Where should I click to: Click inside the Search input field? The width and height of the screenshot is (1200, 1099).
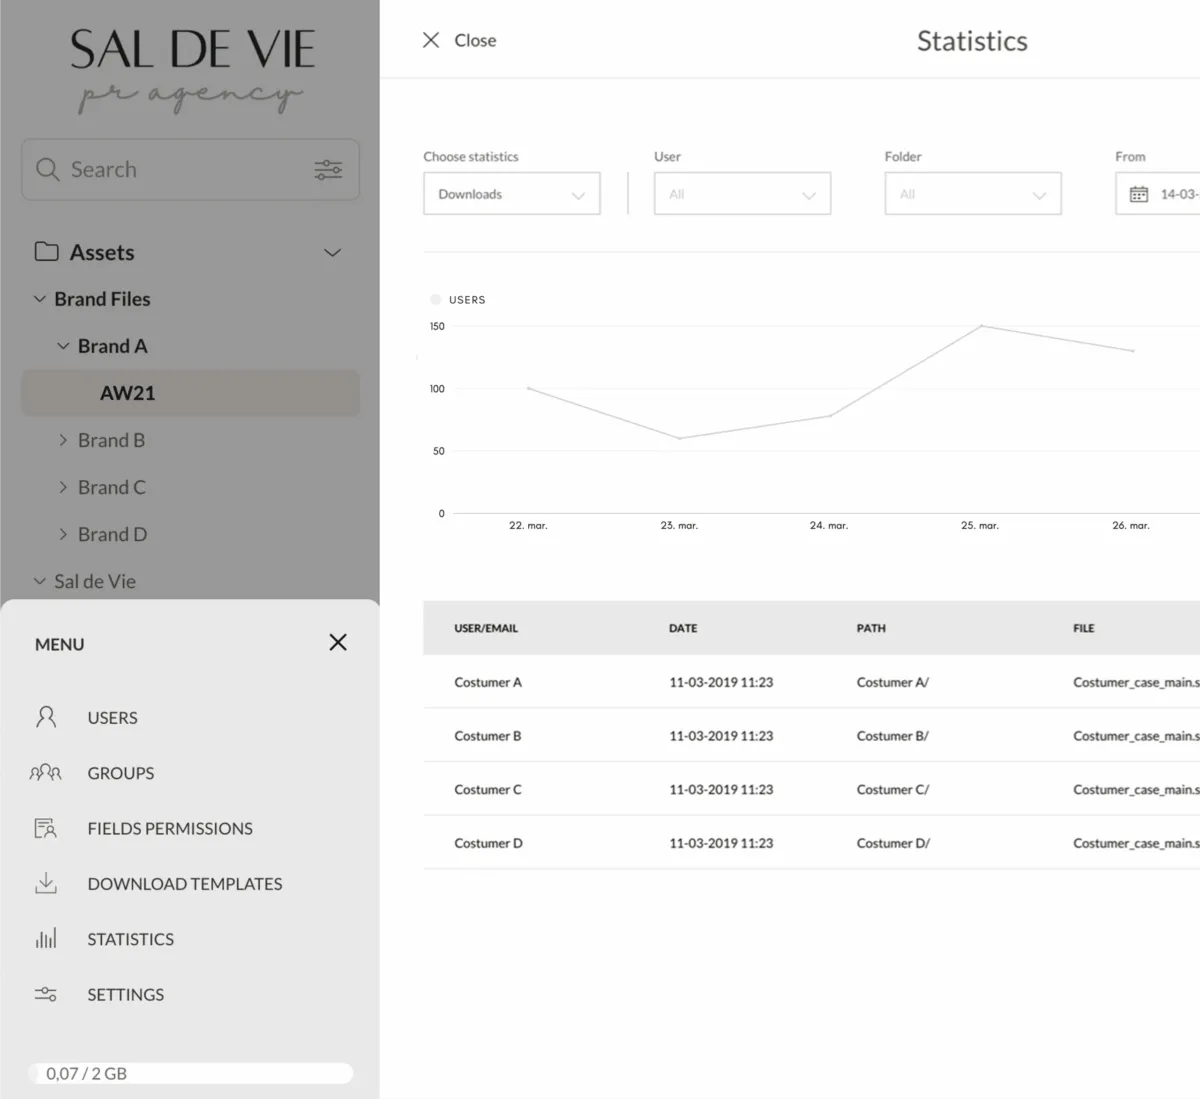coord(190,169)
